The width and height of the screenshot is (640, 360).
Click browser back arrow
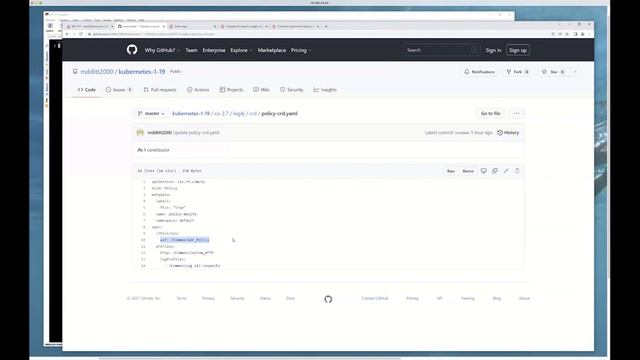point(67,34)
